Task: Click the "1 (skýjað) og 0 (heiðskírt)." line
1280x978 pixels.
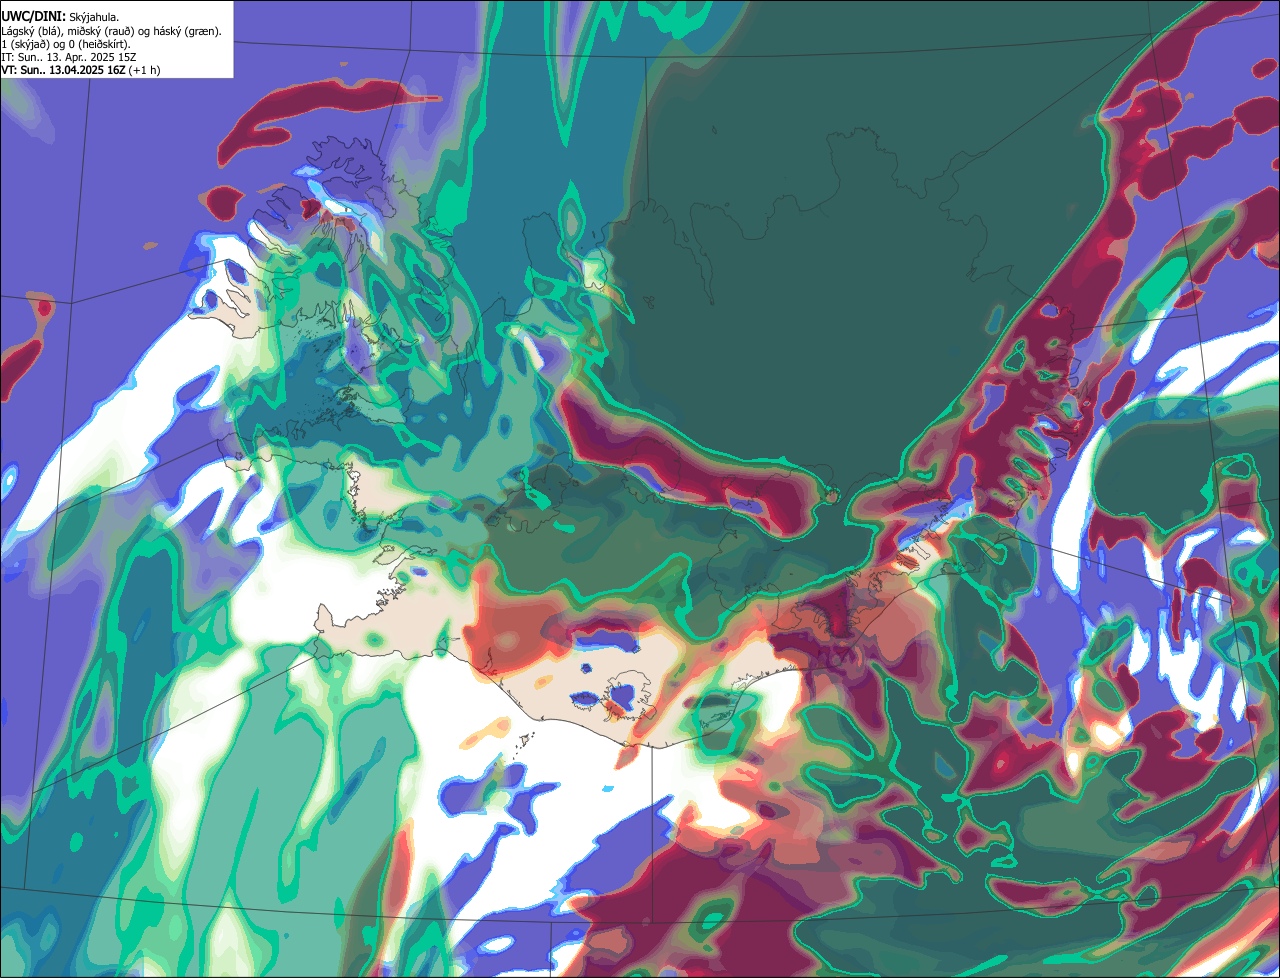Action: tap(66, 44)
